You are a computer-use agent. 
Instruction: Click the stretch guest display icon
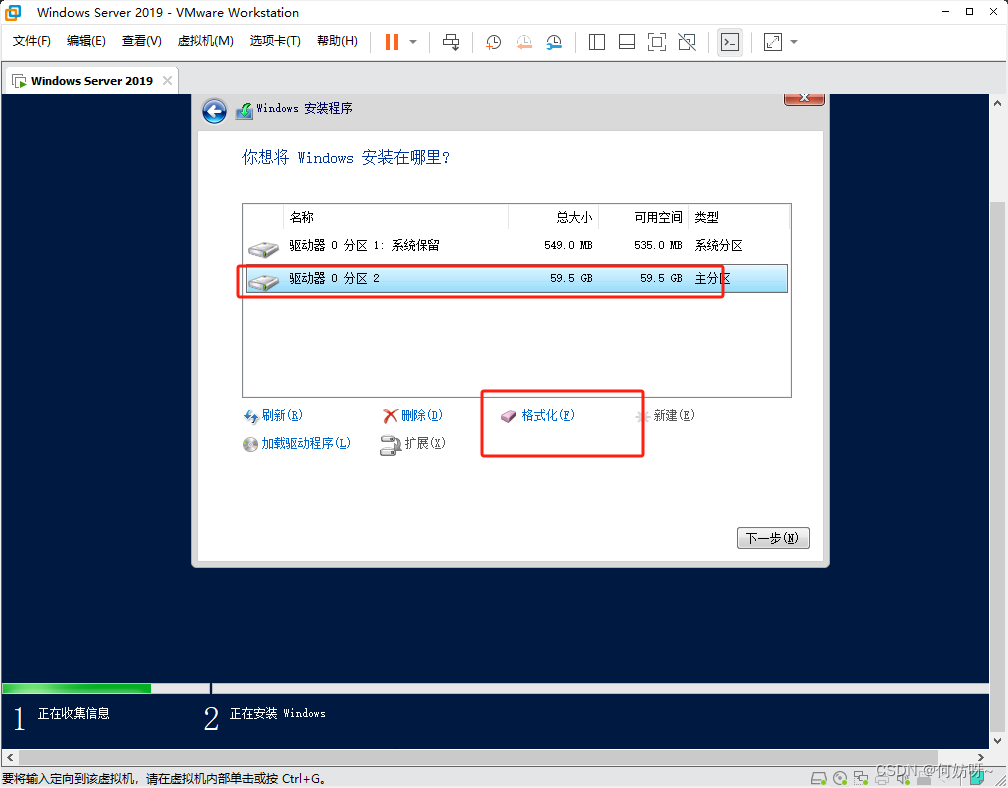coord(772,42)
